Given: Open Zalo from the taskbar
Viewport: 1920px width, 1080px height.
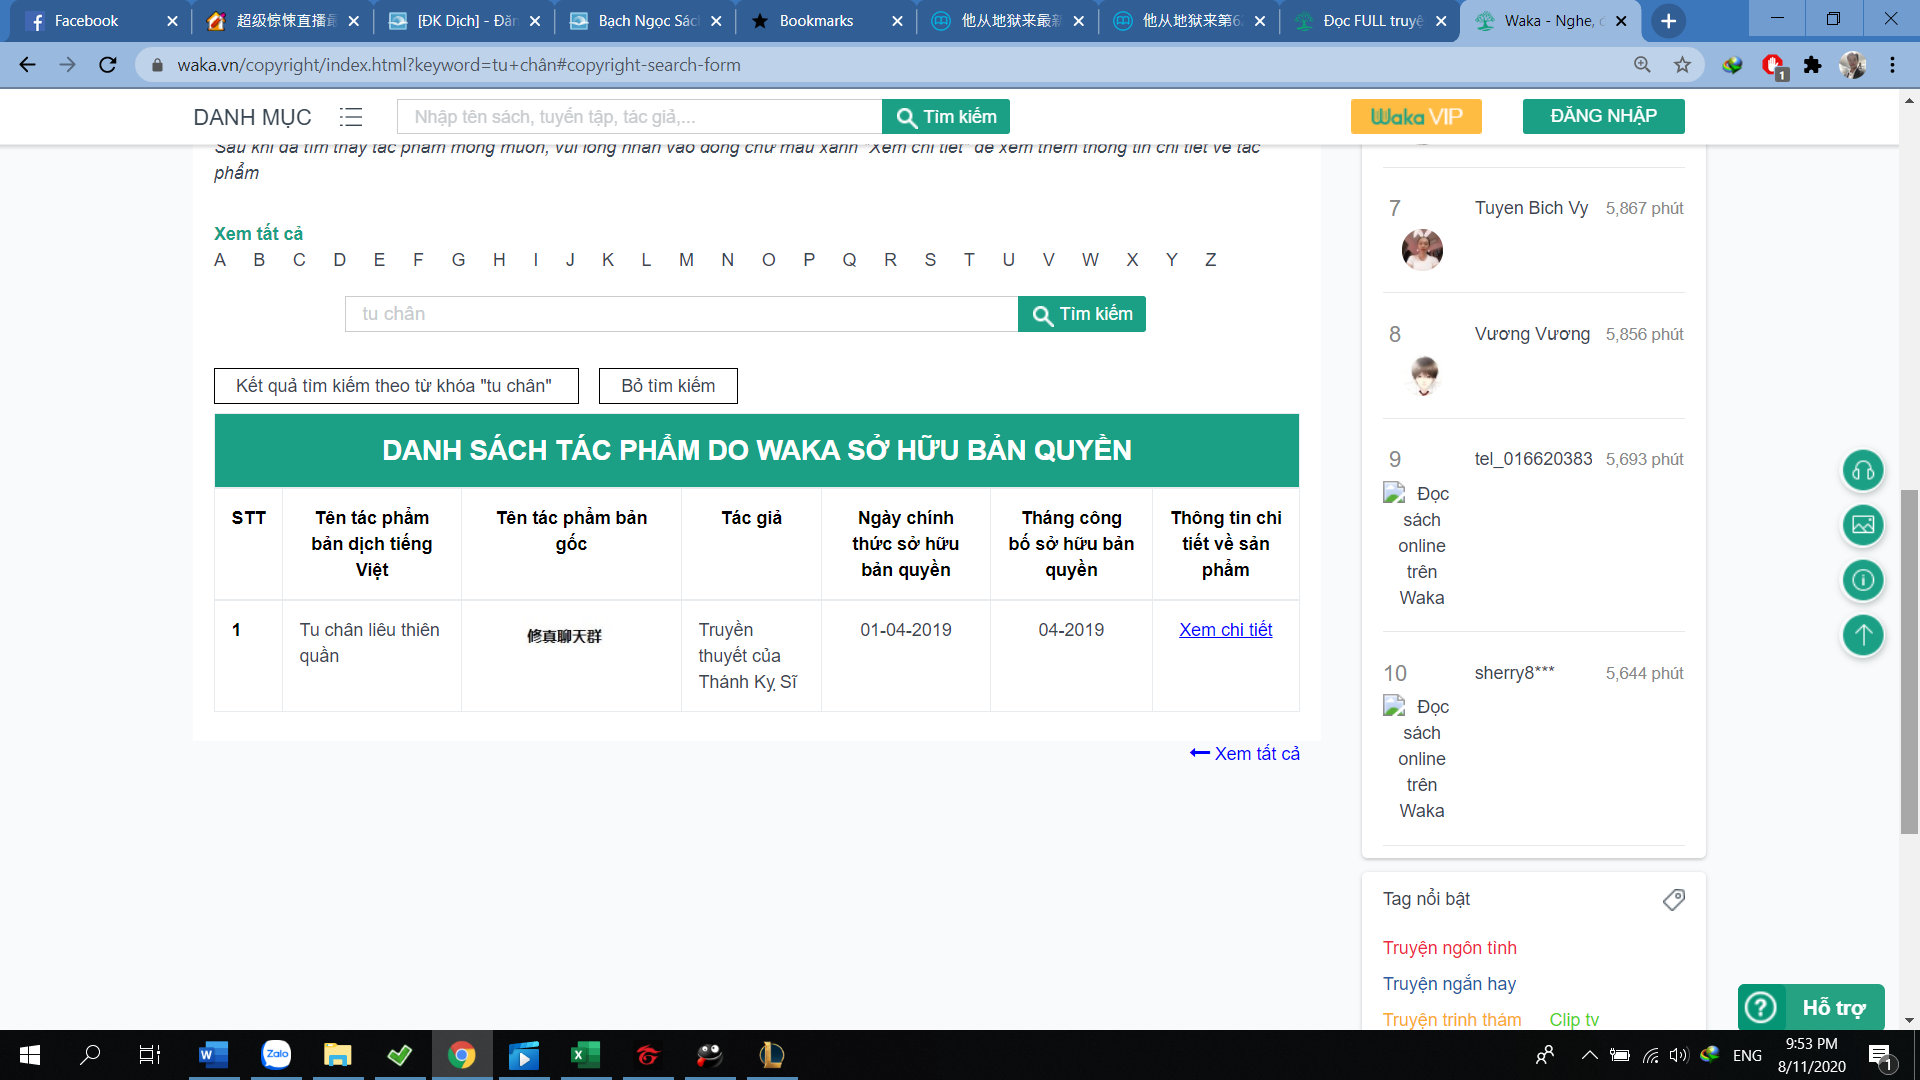Looking at the screenshot, I should tap(276, 1054).
